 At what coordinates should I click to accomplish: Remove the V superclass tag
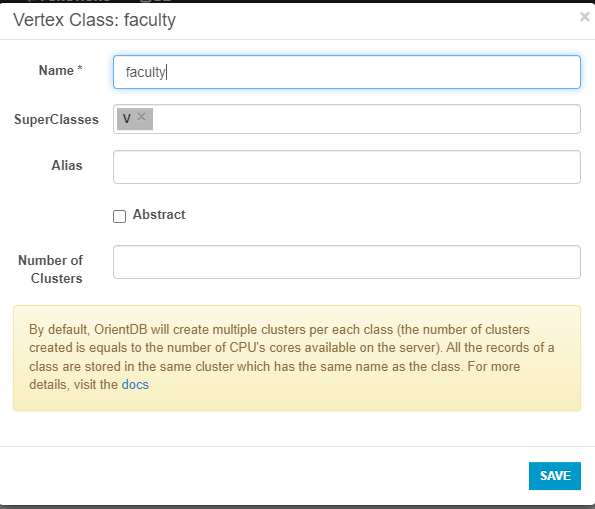[x=142, y=117]
